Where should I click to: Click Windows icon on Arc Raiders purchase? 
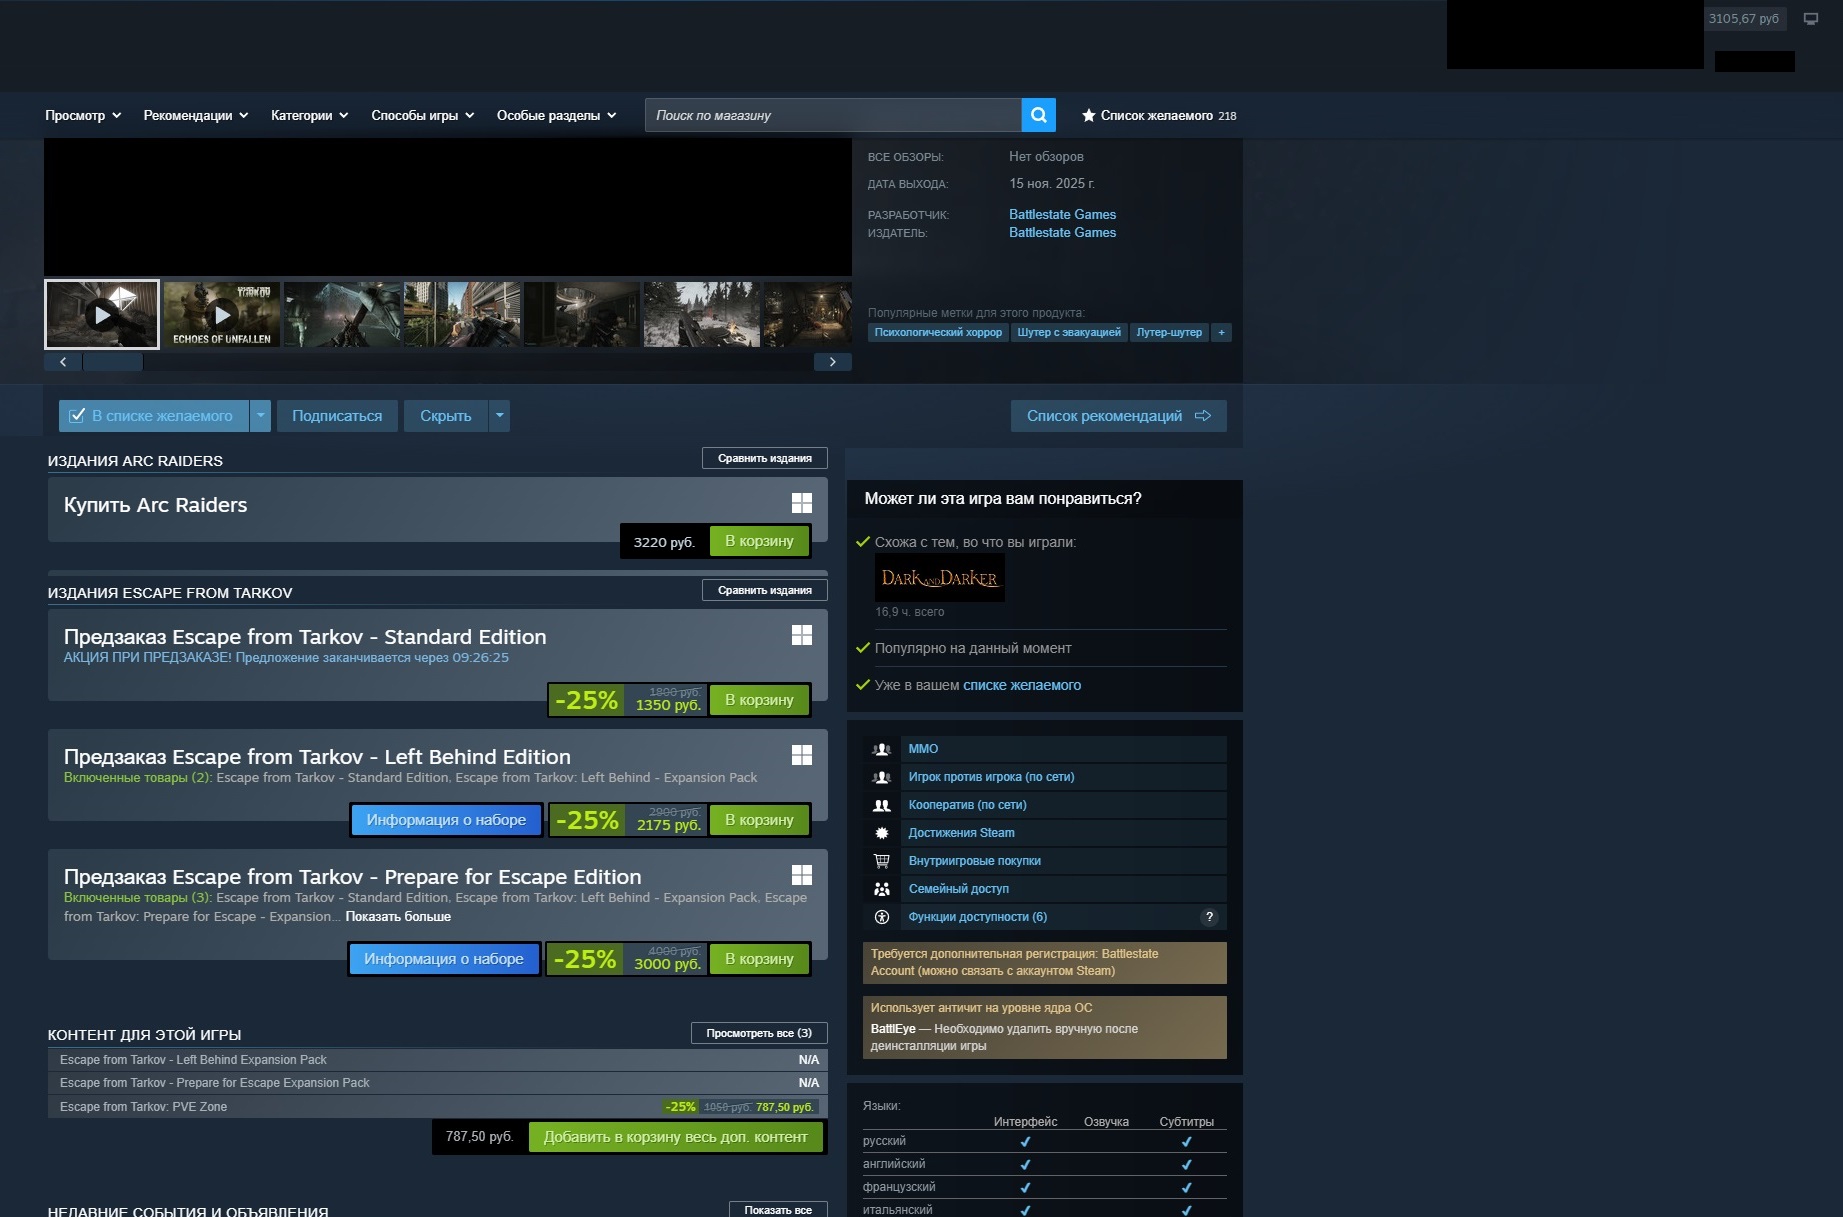click(802, 503)
